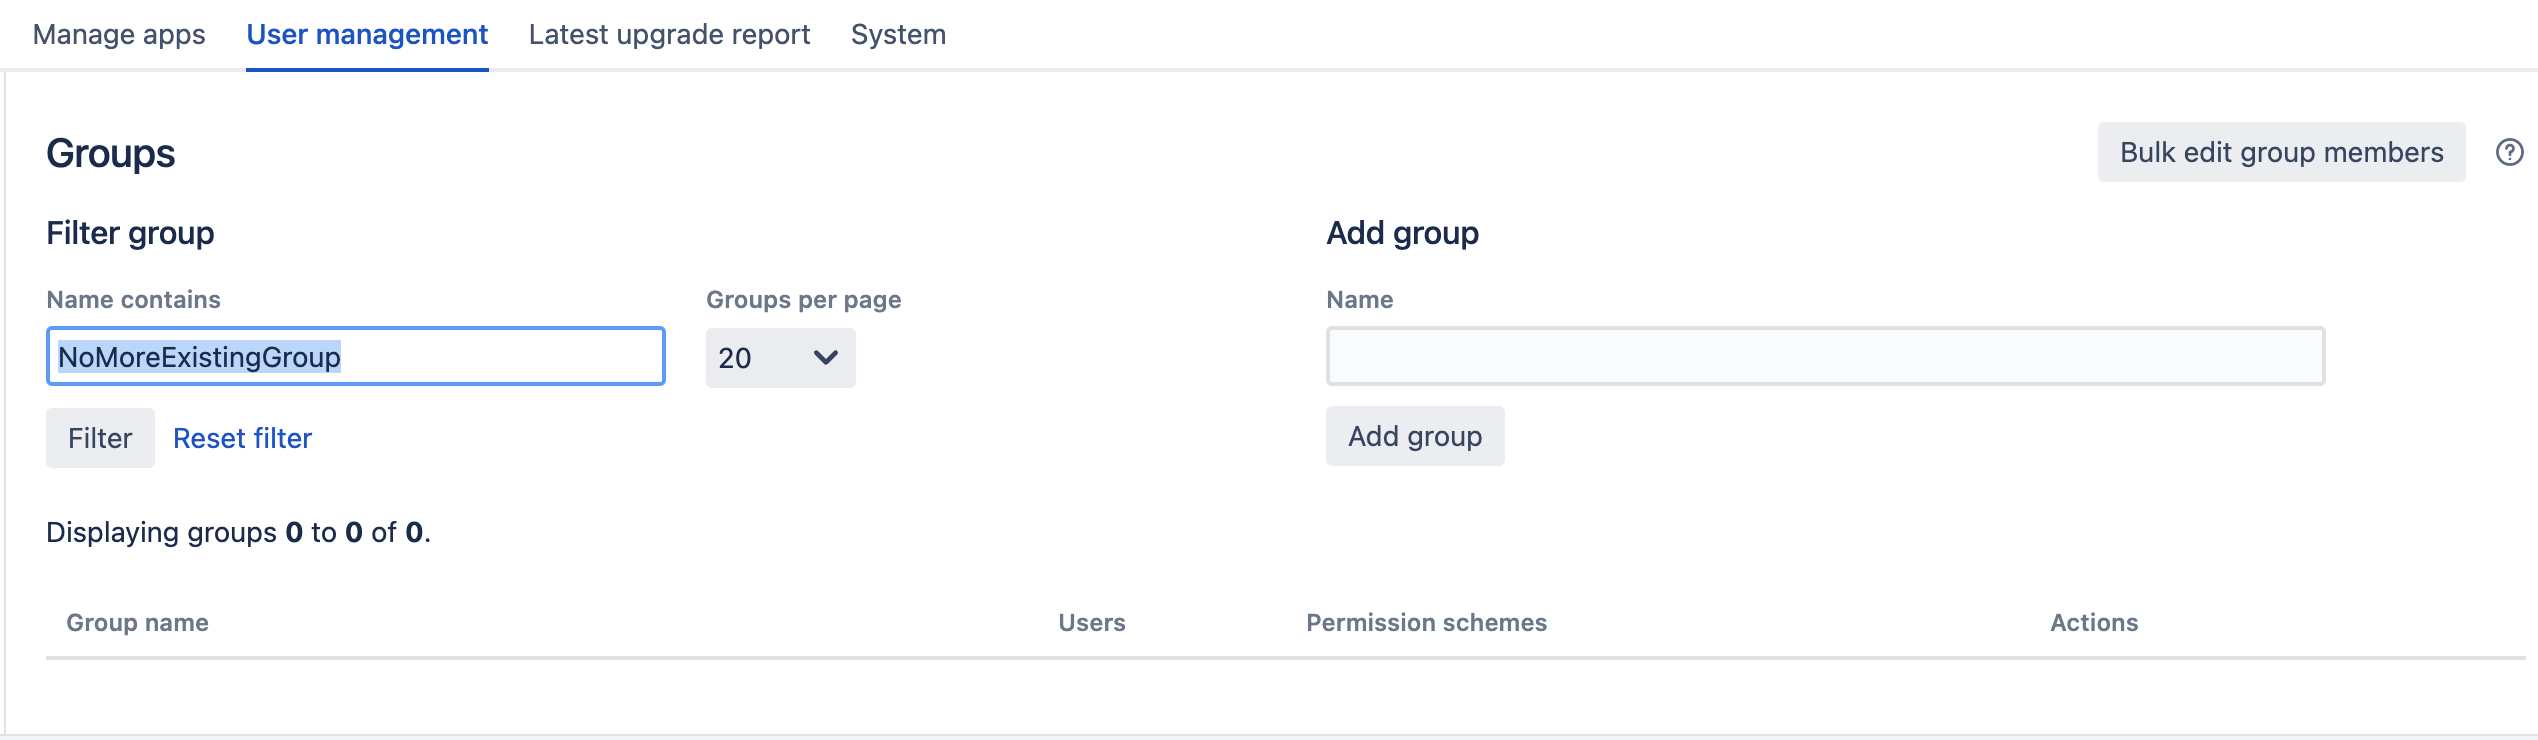Click the Add group Name input field

tap(1825, 356)
